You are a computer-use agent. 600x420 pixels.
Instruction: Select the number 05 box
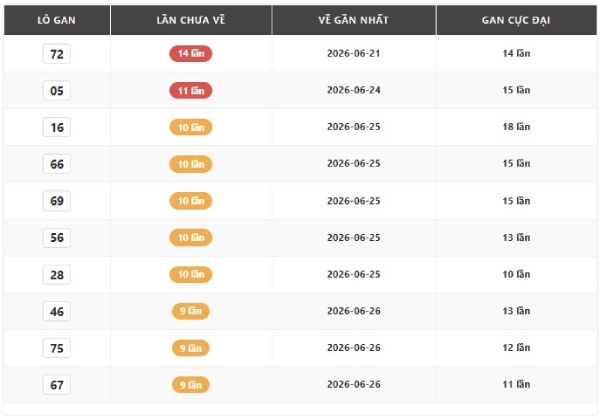[57, 91]
